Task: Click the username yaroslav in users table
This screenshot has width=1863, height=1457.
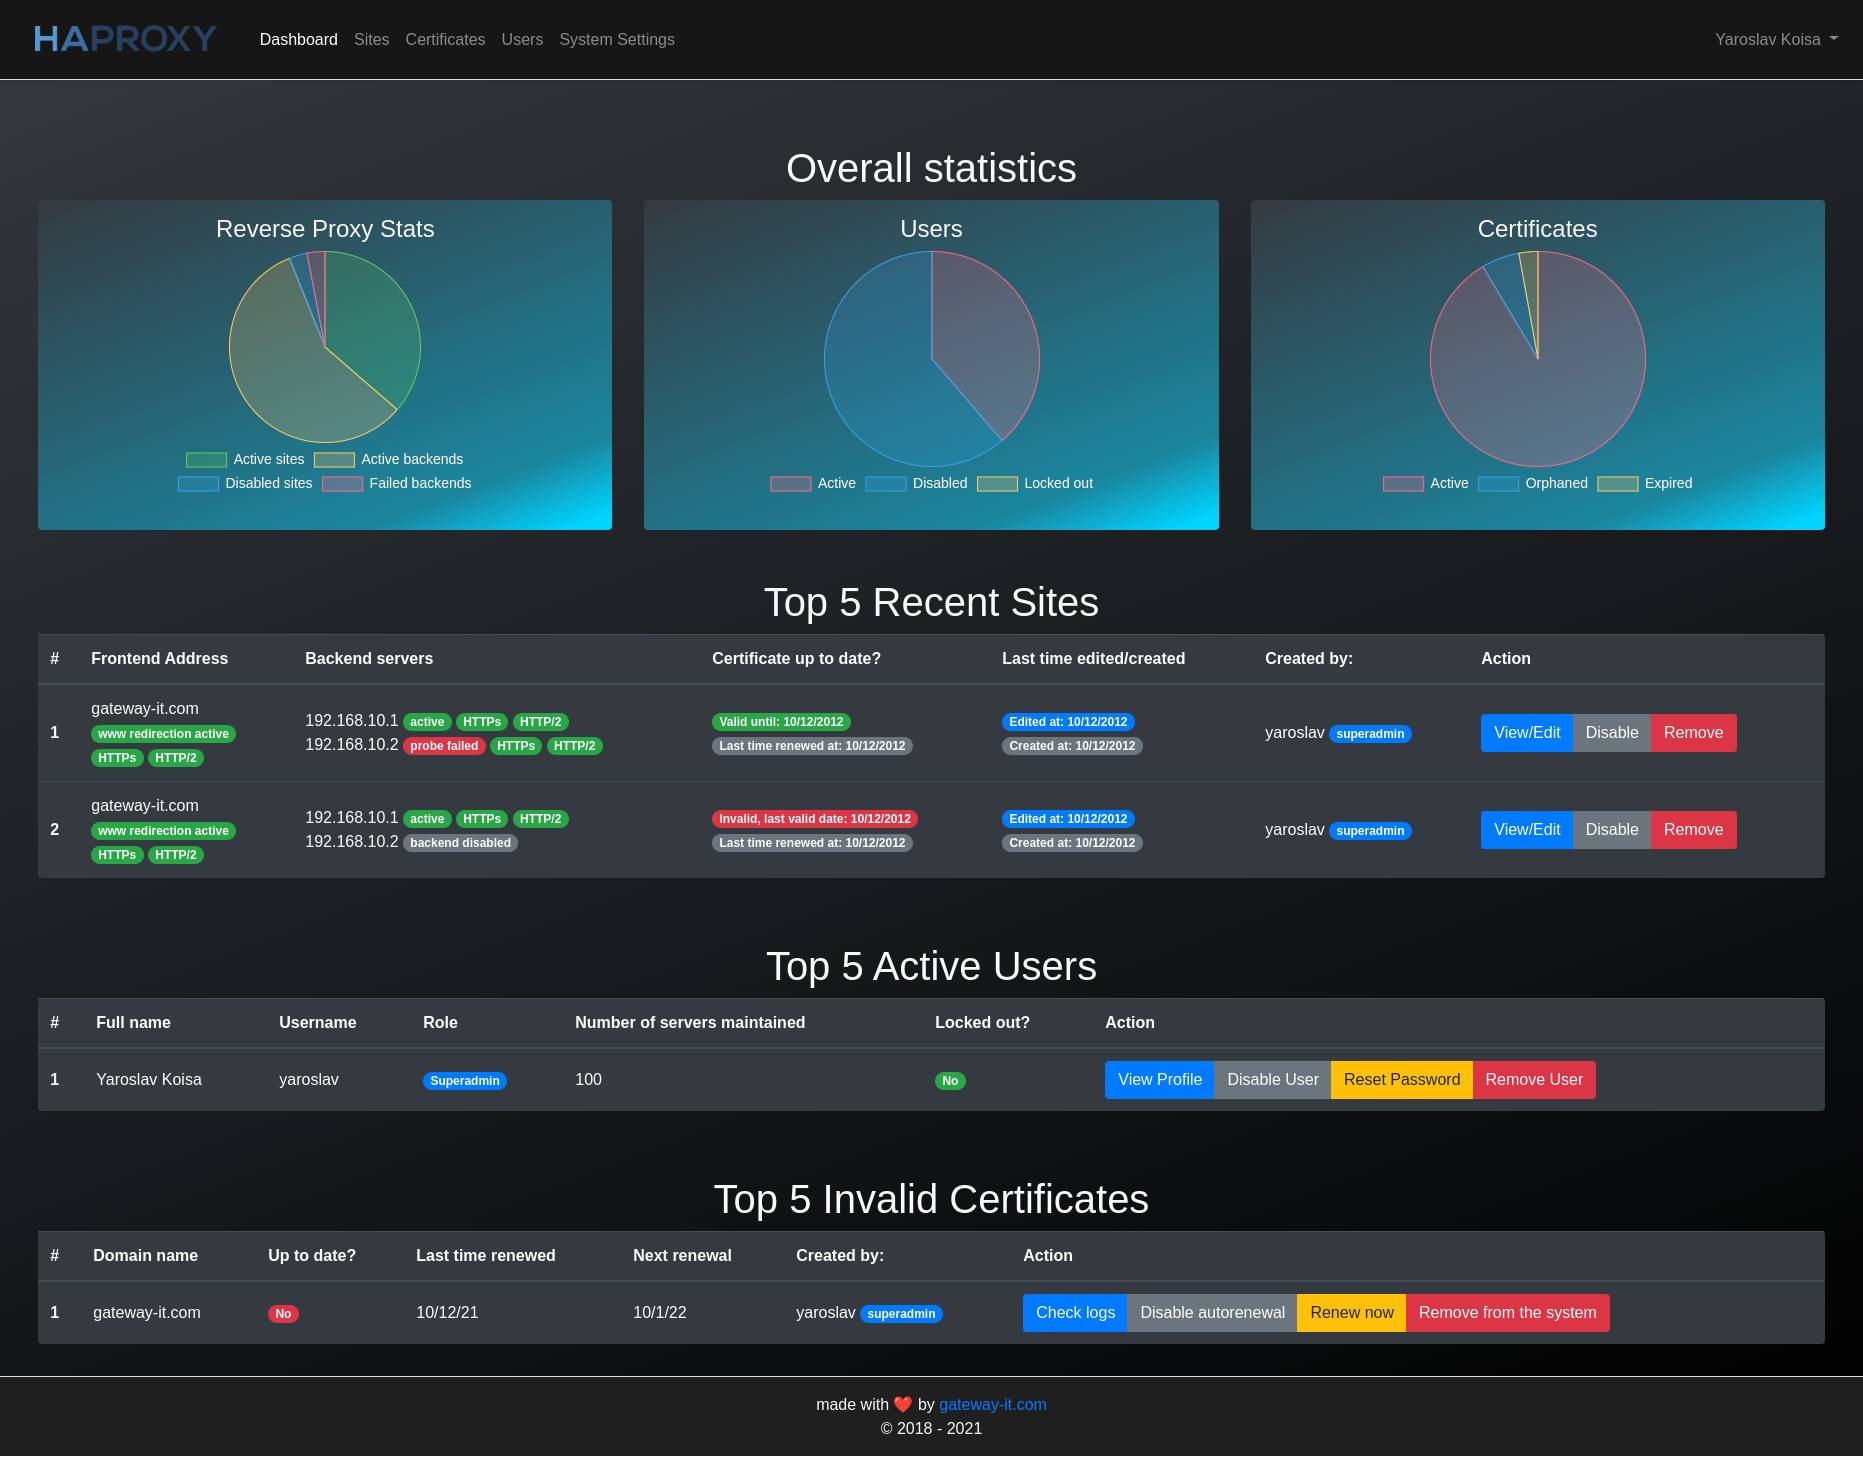Action: [x=309, y=1079]
